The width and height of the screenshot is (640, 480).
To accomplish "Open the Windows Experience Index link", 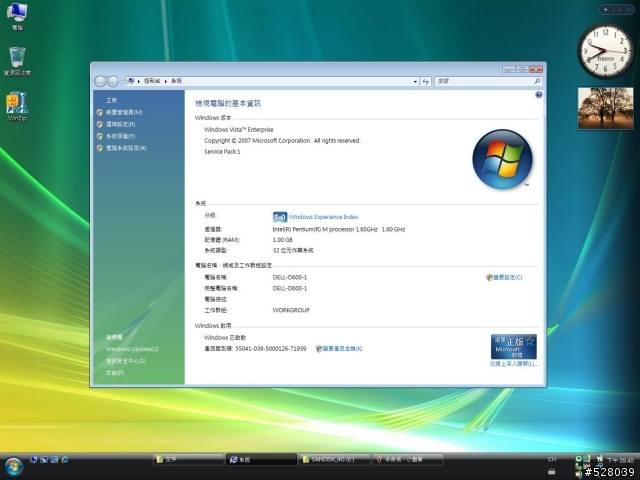I will click(323, 217).
